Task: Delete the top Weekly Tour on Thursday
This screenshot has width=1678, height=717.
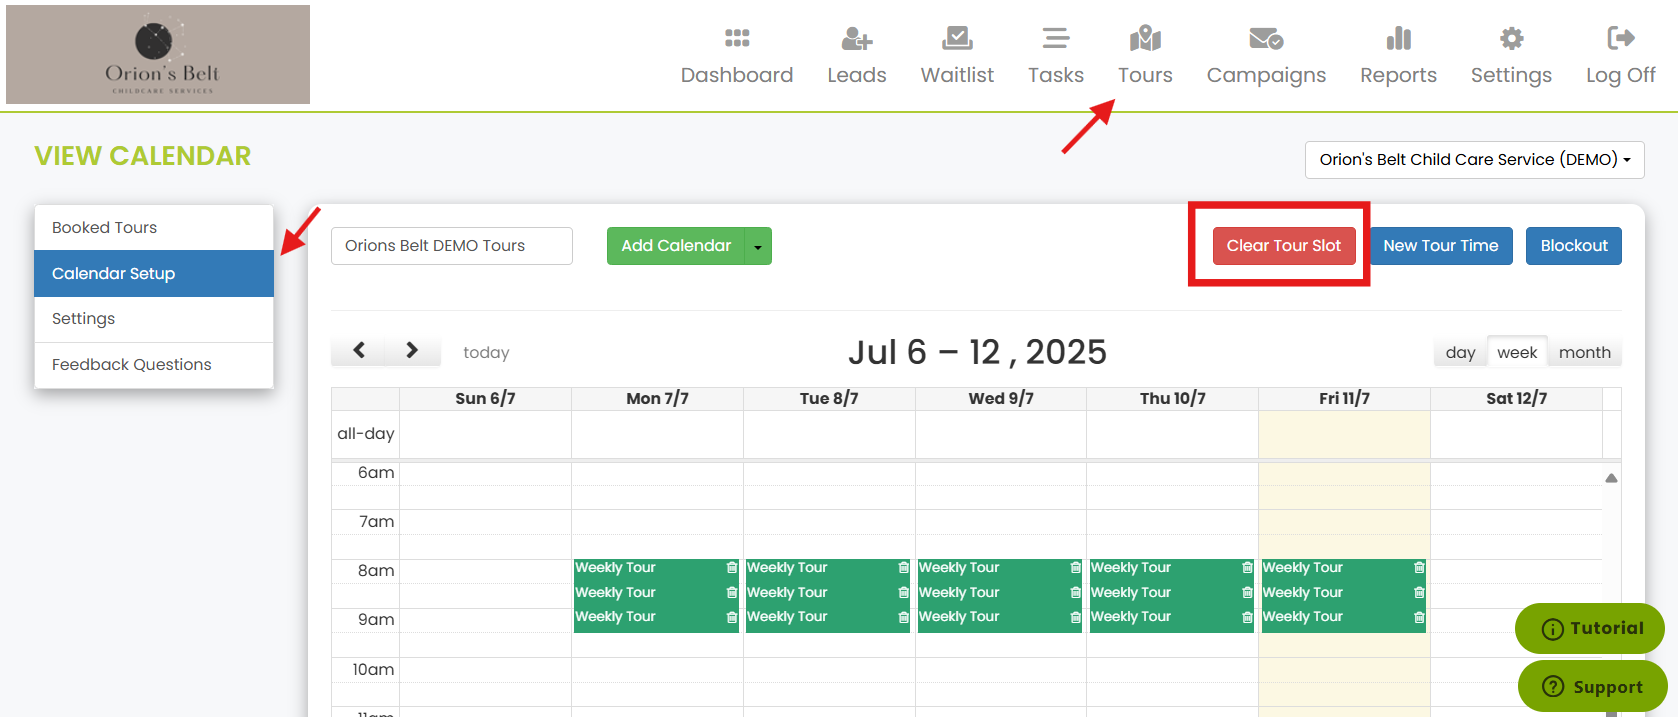Action: [x=1247, y=568]
